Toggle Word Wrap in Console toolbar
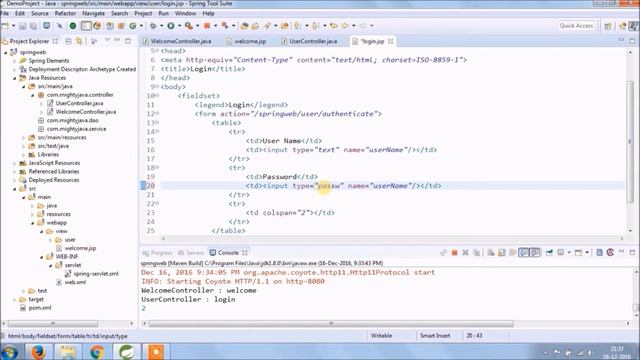This screenshot has width=640, height=360. click(513, 253)
